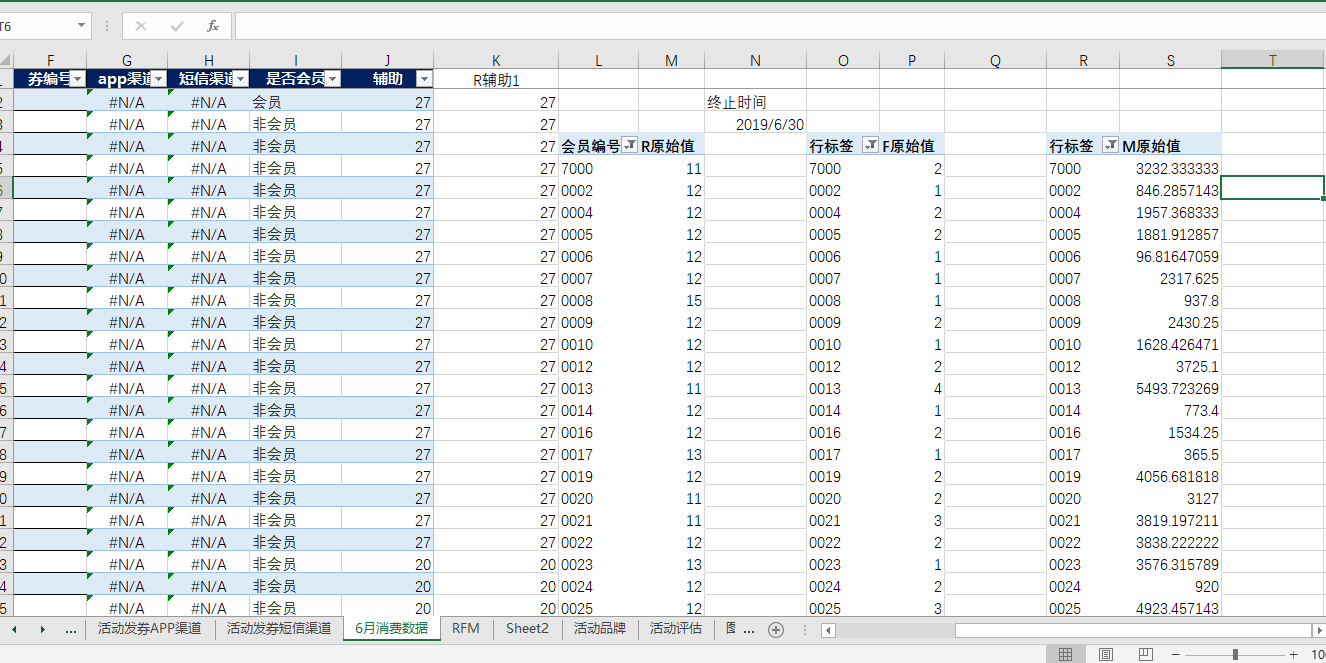This screenshot has width=1326, height=663.
Task: Switch to the RFM sheet tab
Action: click(465, 628)
